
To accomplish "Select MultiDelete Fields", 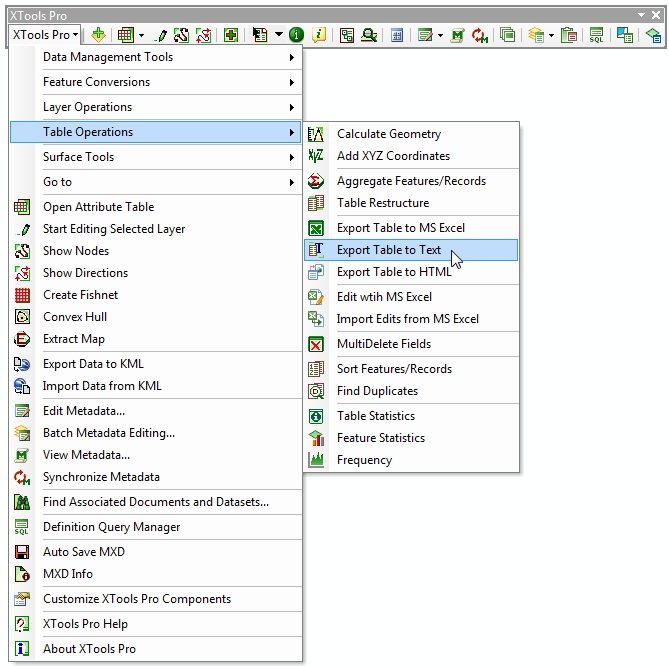I will click(411, 344).
